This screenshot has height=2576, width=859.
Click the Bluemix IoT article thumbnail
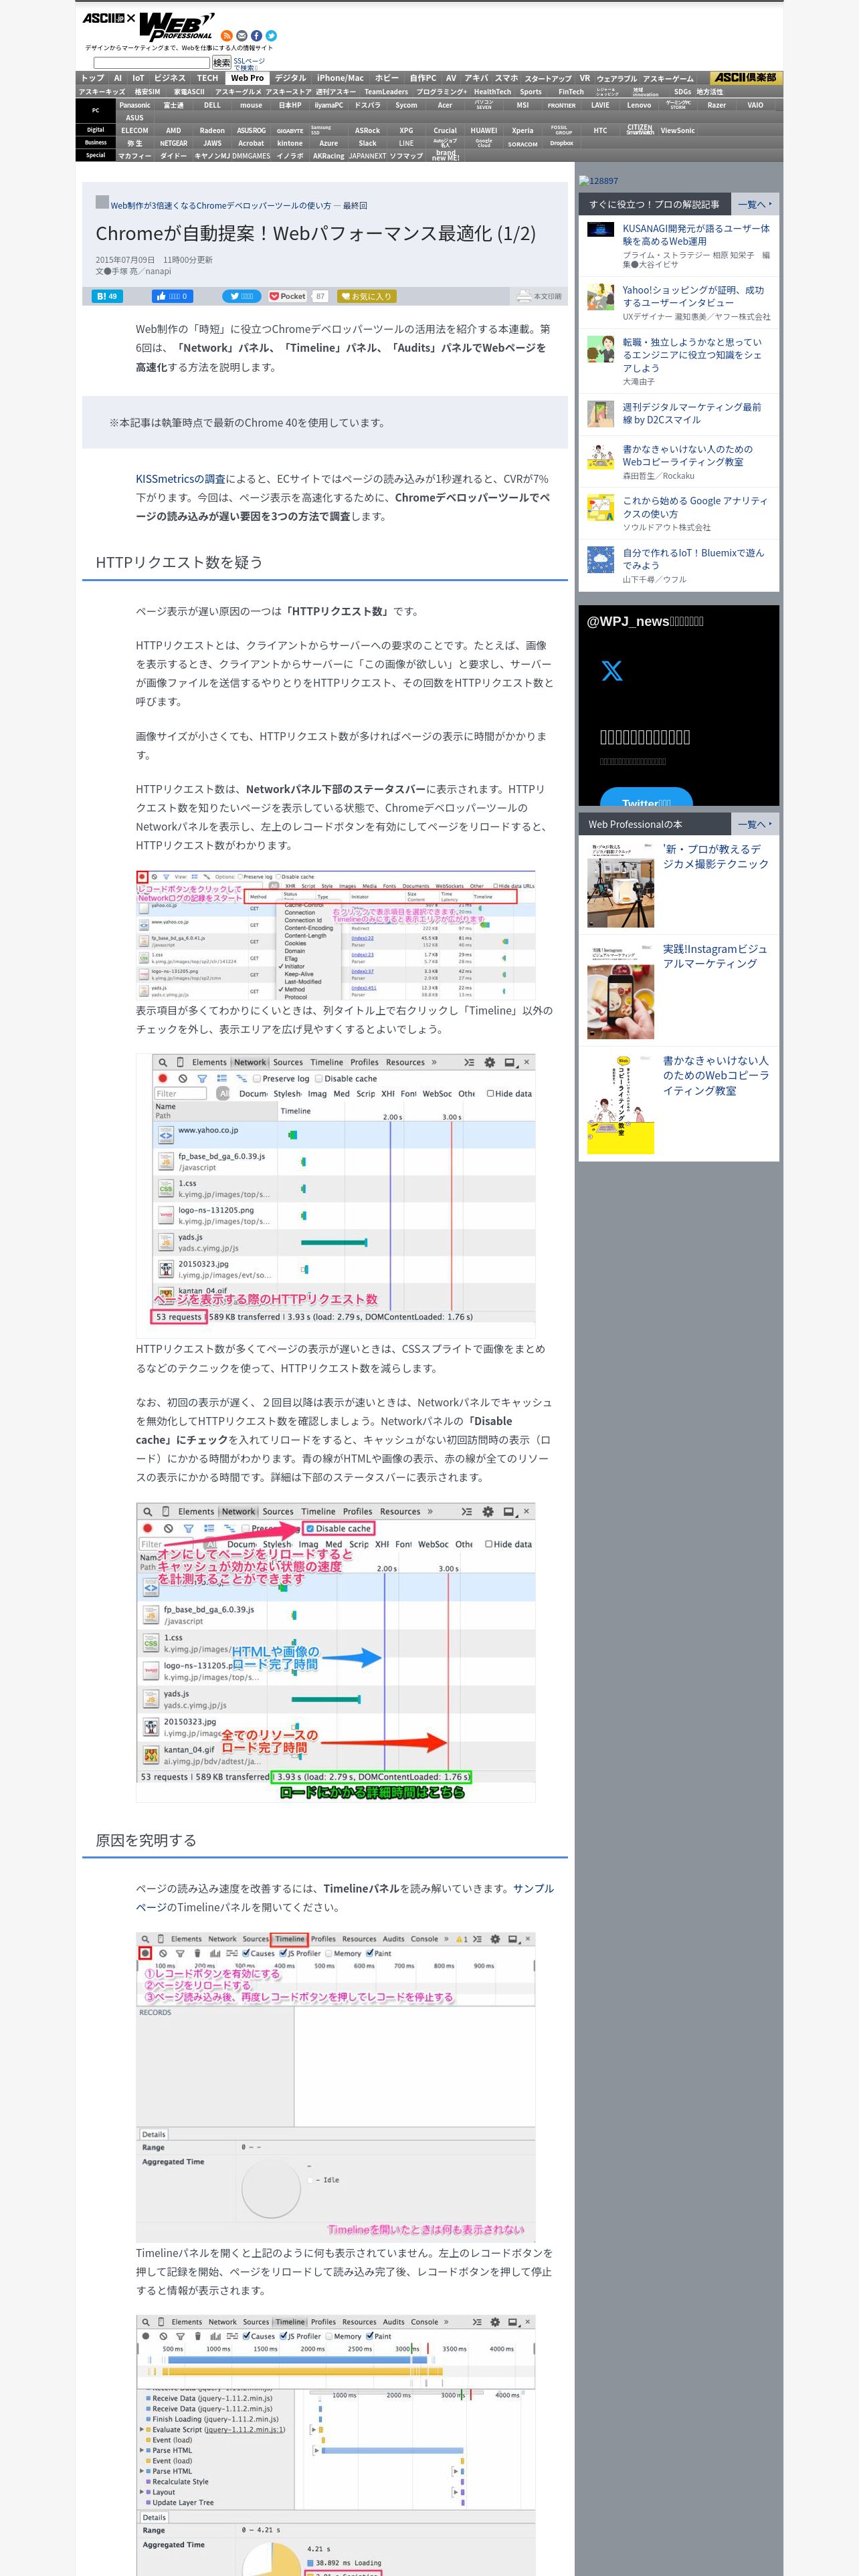tap(600, 560)
